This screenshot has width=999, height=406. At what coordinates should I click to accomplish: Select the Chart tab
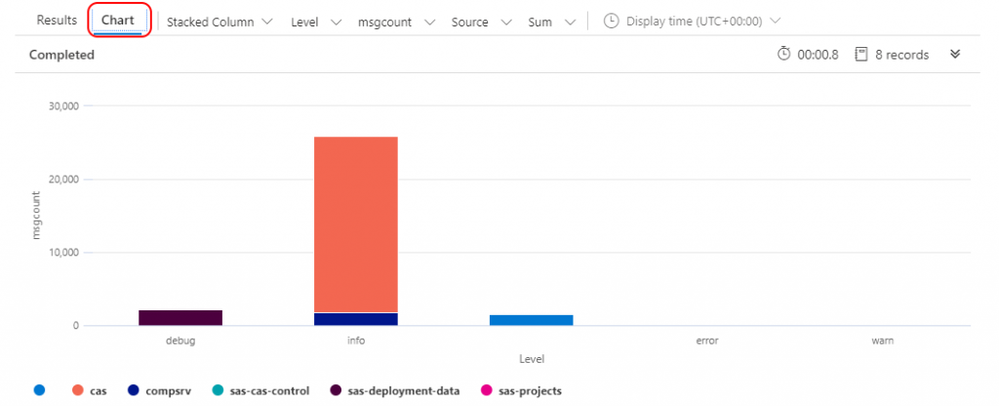point(118,21)
